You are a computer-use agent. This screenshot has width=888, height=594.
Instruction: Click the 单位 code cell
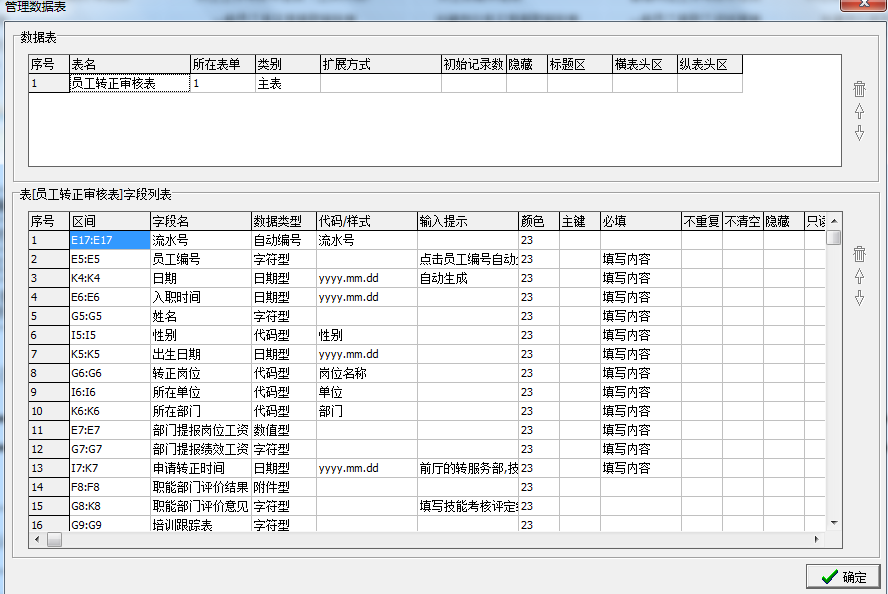367,392
